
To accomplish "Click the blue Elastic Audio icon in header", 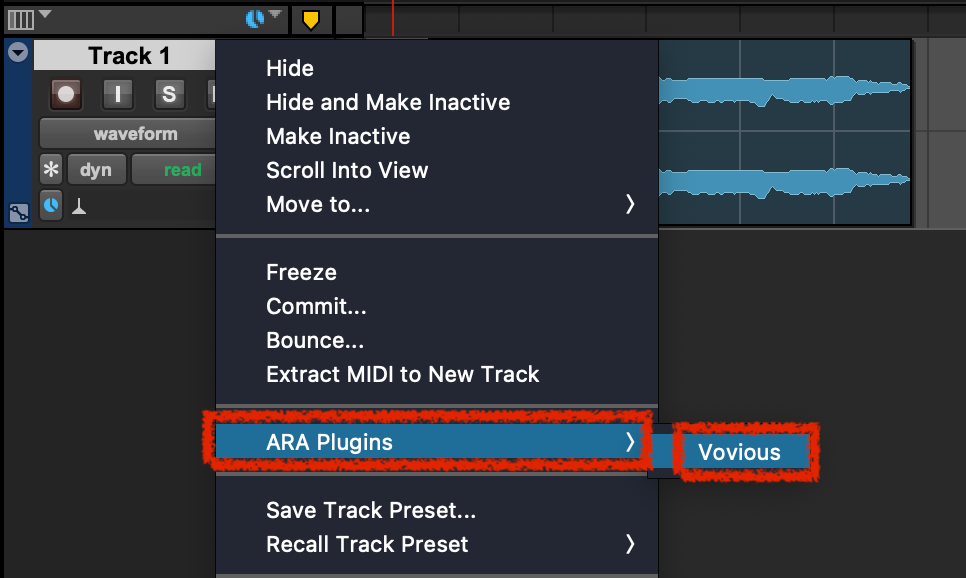I will click(x=253, y=19).
